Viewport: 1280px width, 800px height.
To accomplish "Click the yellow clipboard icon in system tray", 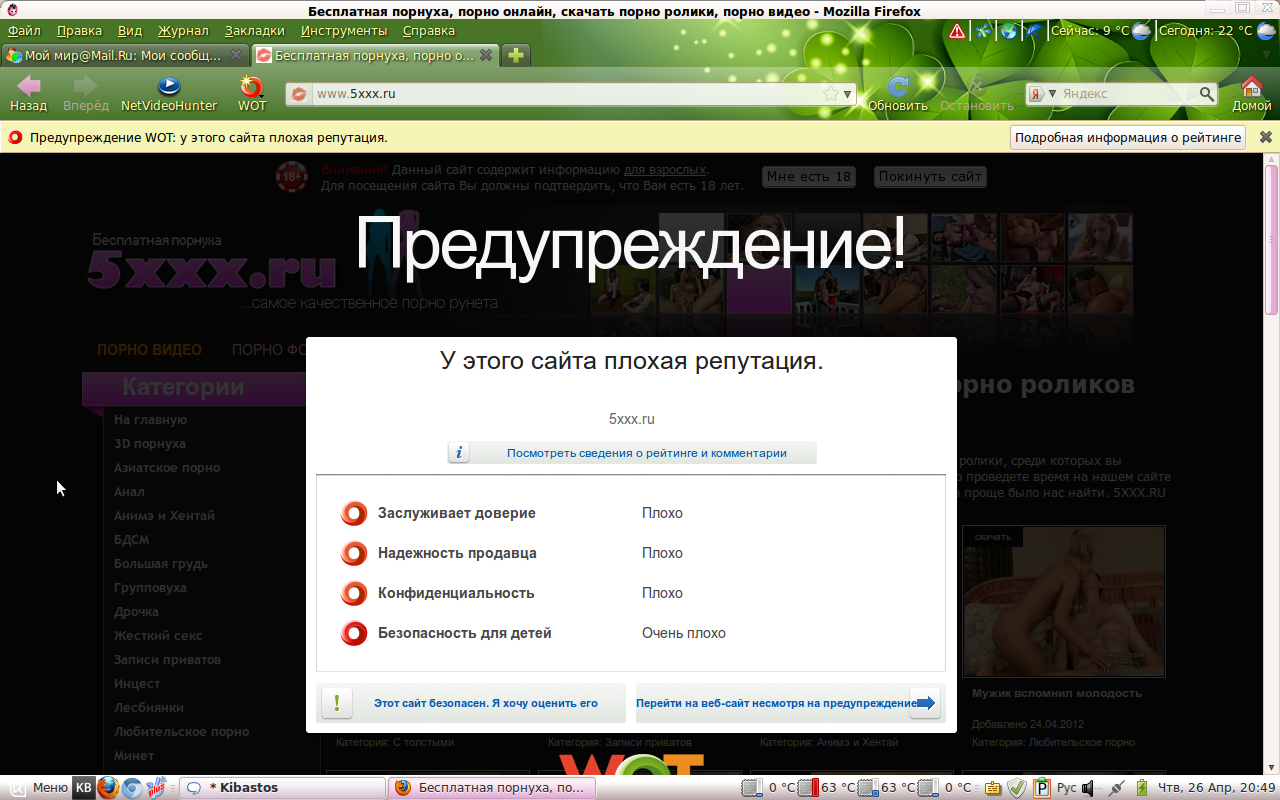I will (994, 788).
